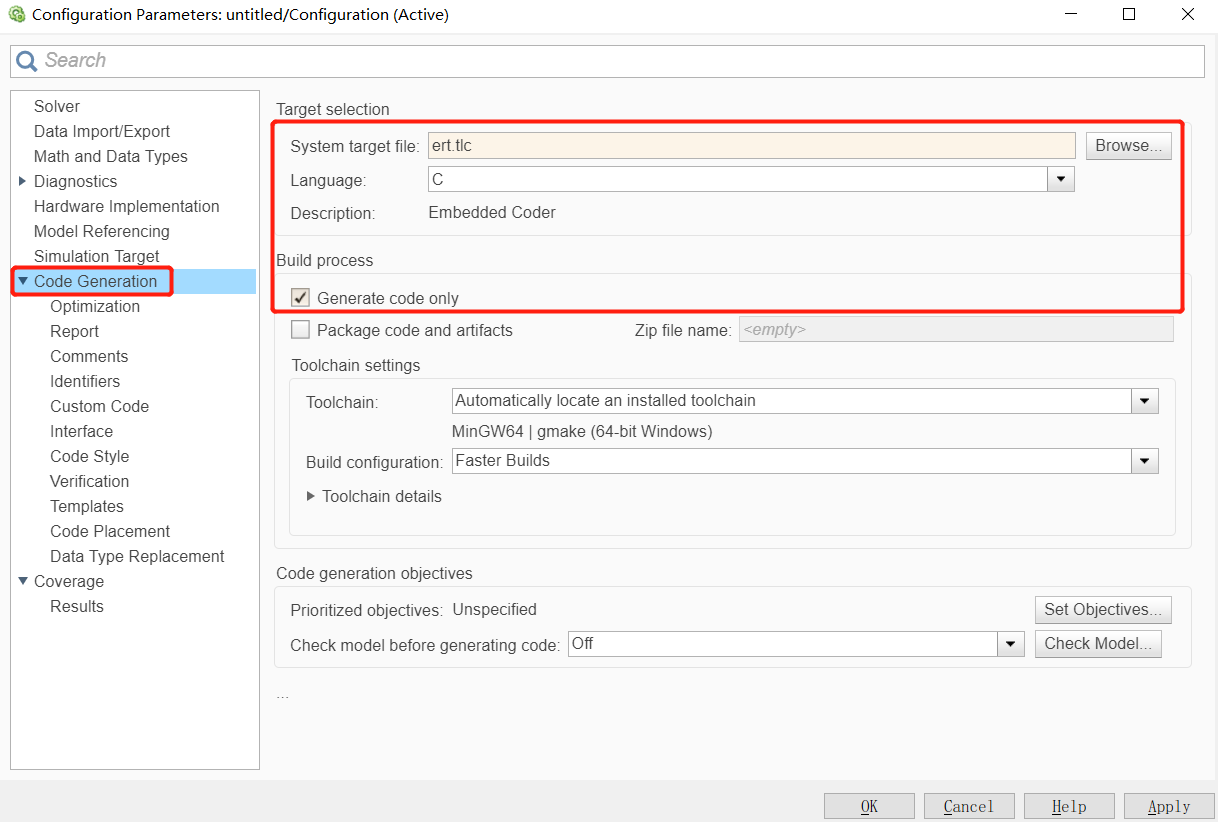
Task: Click the Set Objectives button
Action: 1103,609
